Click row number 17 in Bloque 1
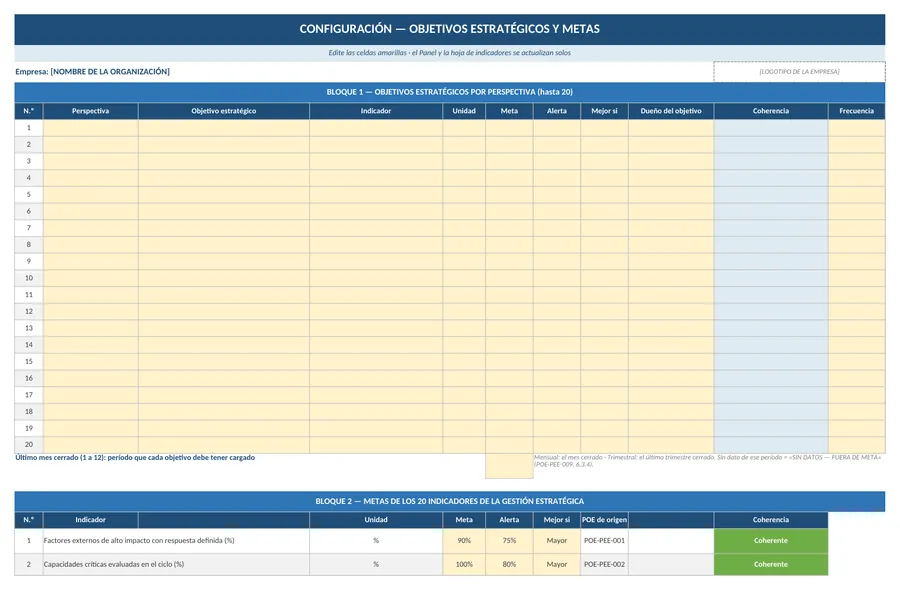 pyautogui.click(x=29, y=395)
